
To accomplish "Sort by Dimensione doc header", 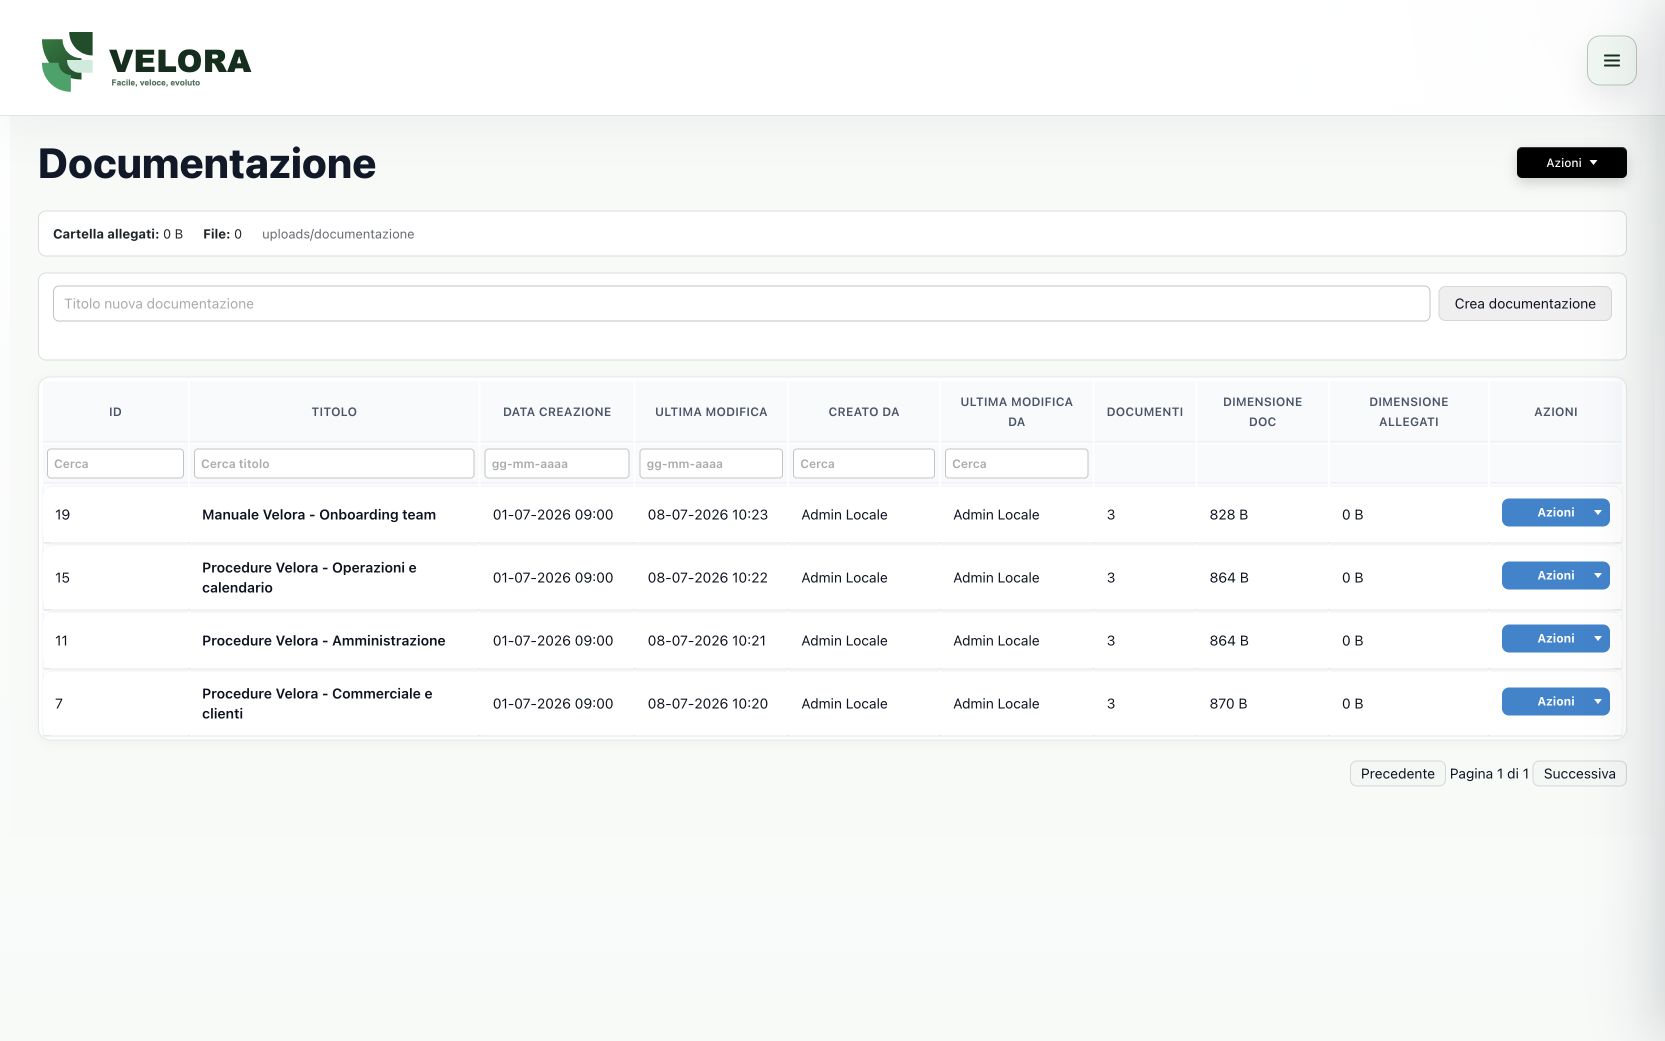I will 1262,412.
